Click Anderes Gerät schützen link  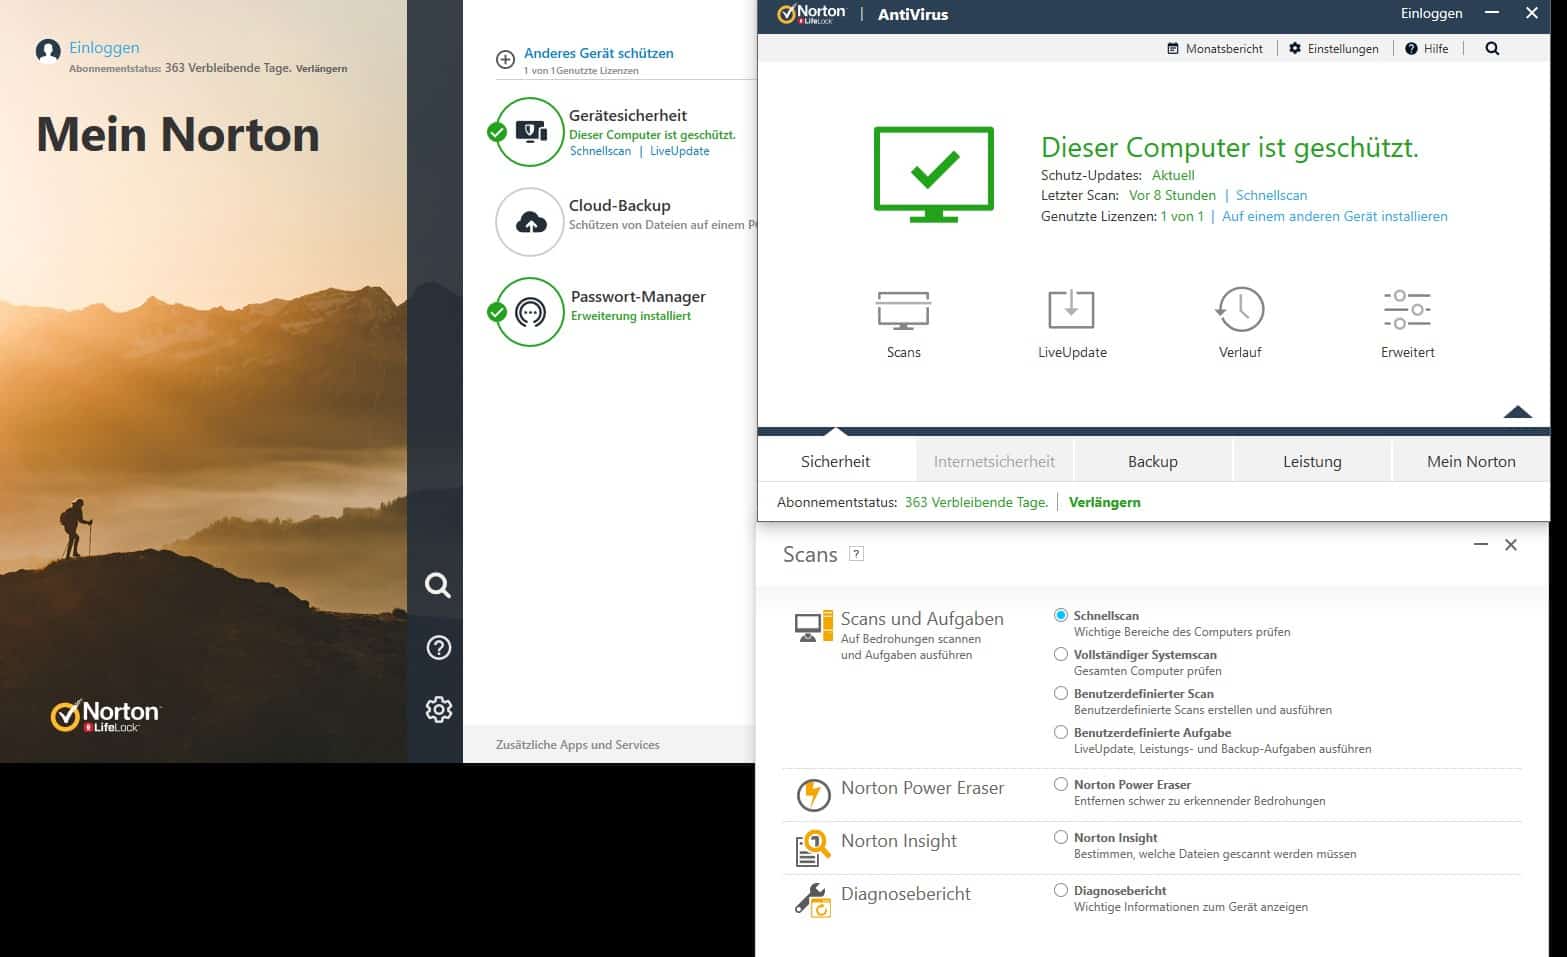click(x=599, y=53)
